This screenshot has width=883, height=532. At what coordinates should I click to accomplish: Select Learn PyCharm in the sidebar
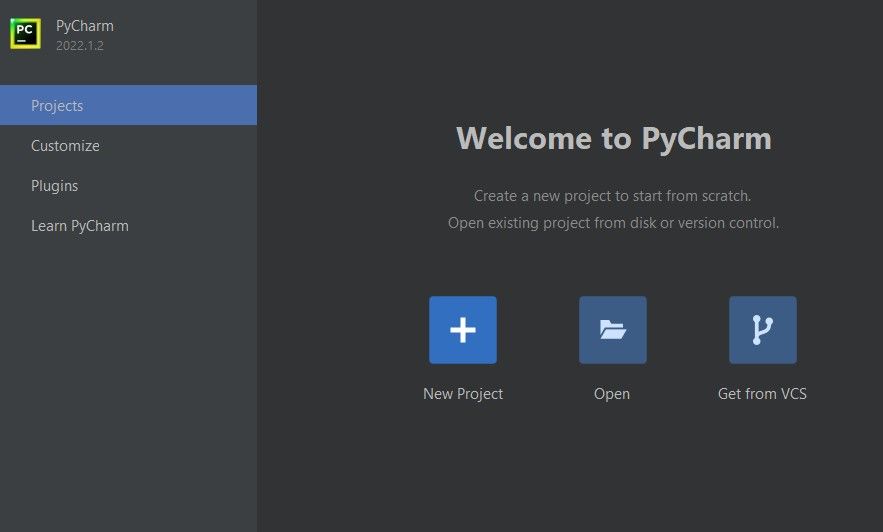(80, 226)
